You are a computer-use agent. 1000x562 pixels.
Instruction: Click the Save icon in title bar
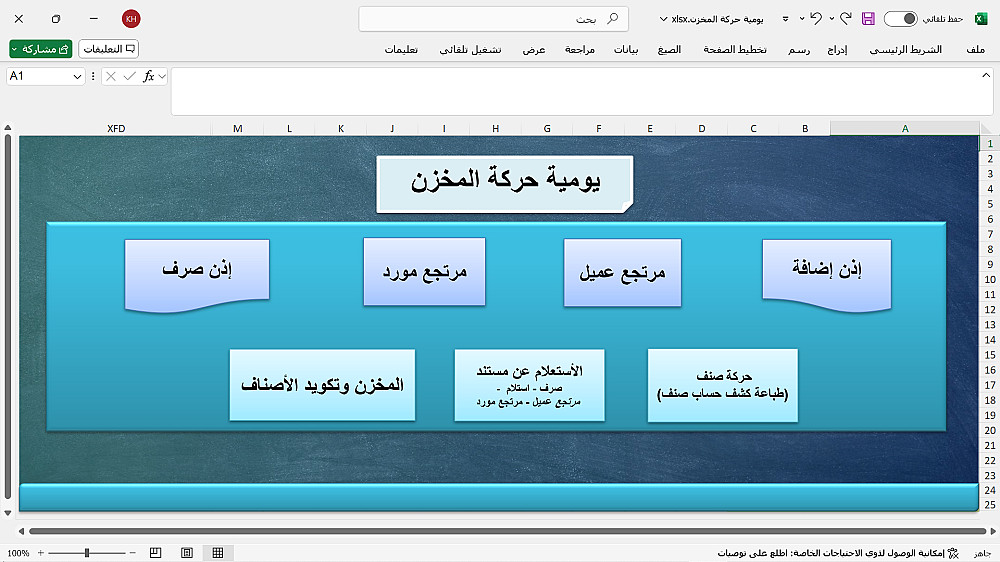pyautogui.click(x=868, y=18)
